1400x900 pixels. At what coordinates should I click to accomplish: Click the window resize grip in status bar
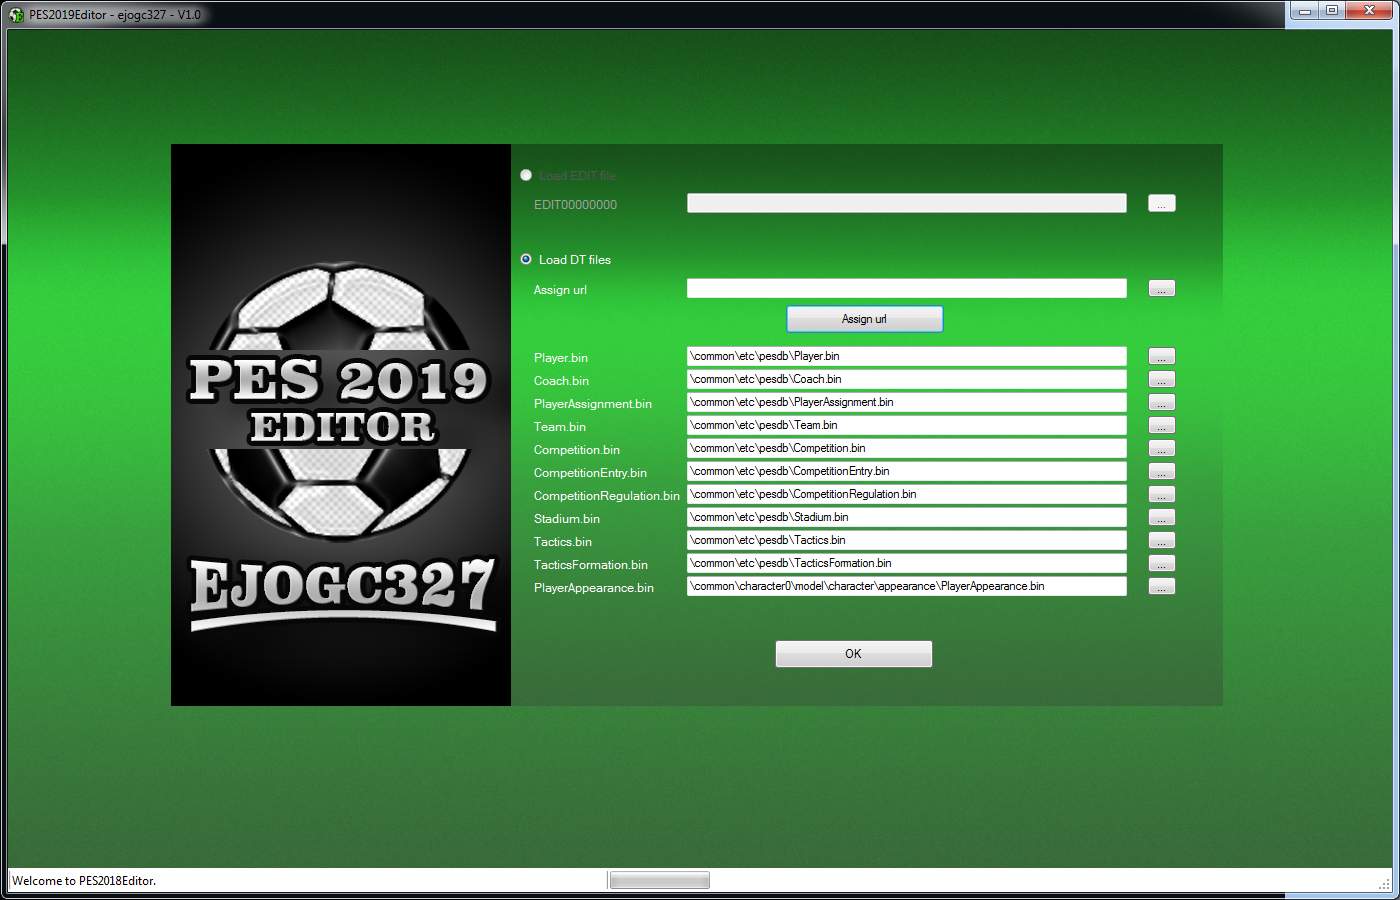pyautogui.click(x=1384, y=883)
